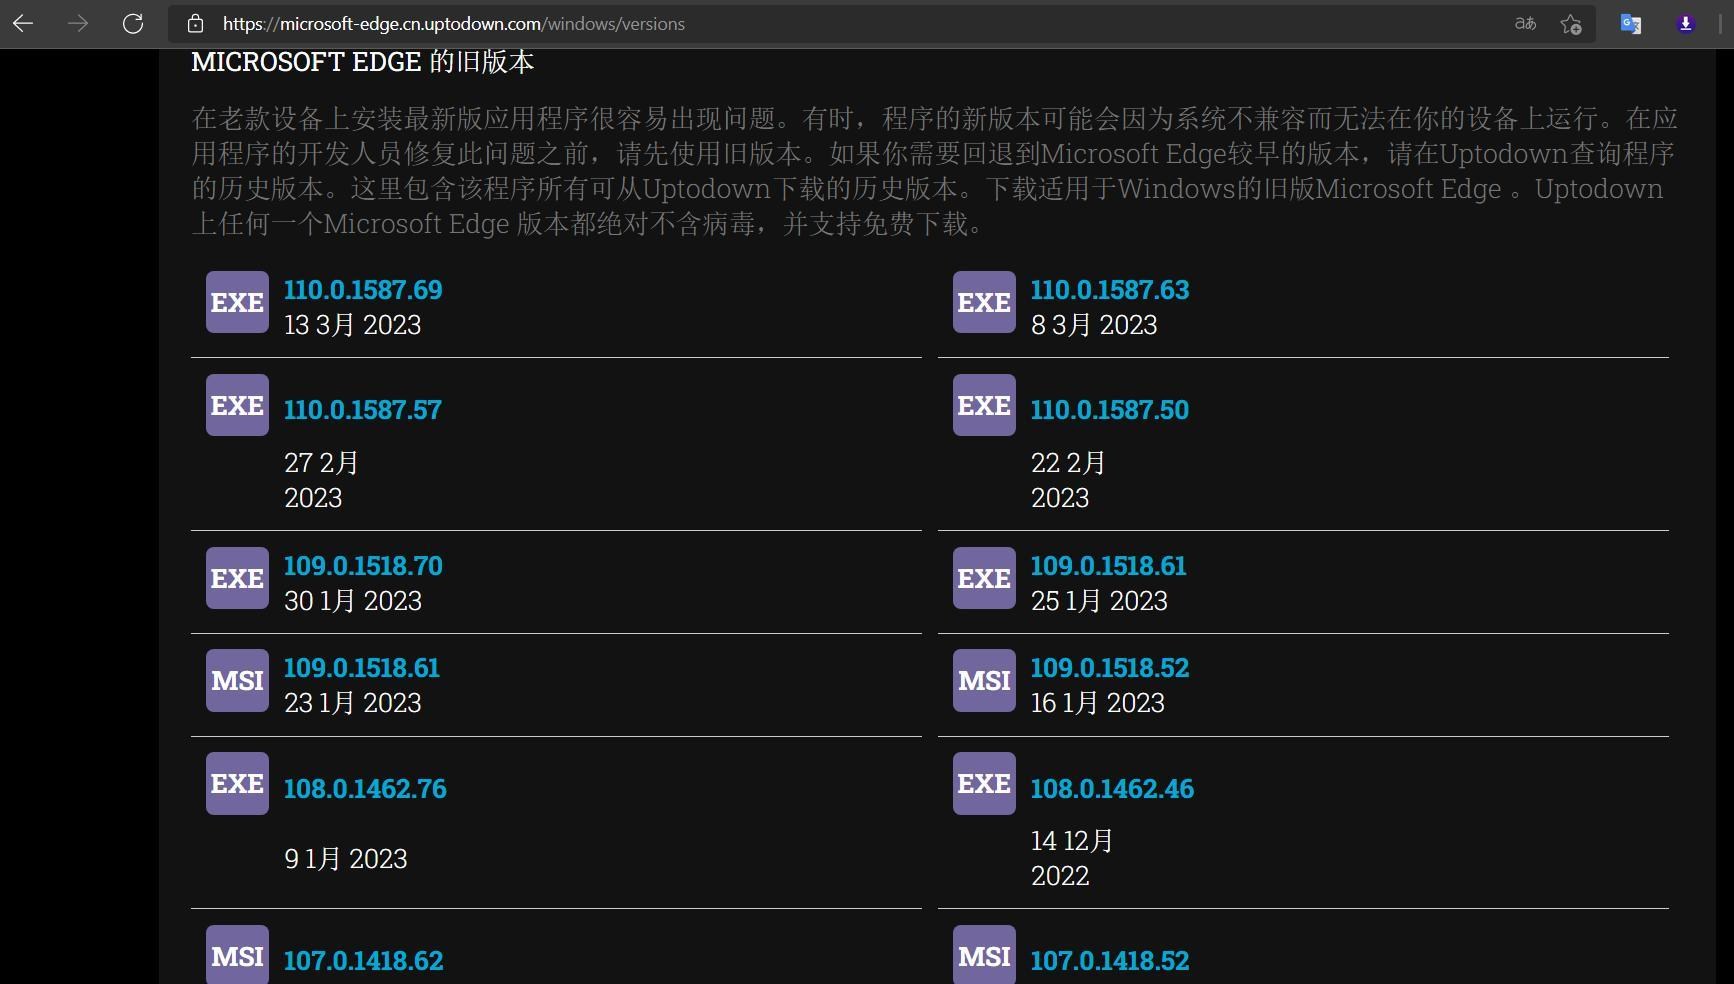This screenshot has height=984, width=1734.
Task: Click the site lock icon
Action: pos(196,23)
